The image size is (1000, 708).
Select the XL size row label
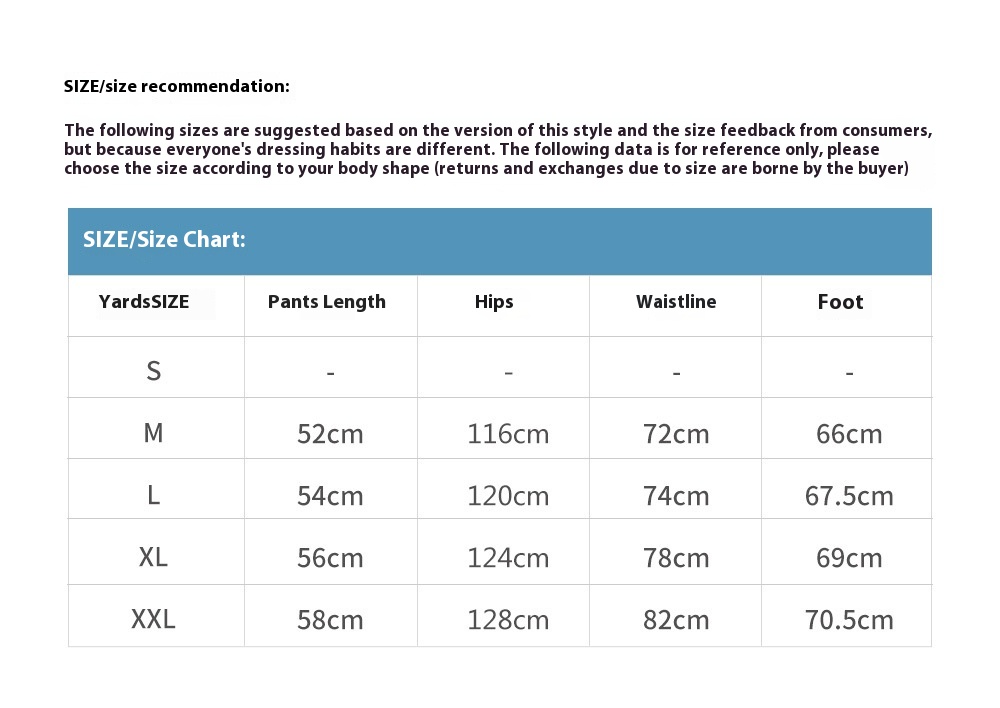[x=153, y=557]
